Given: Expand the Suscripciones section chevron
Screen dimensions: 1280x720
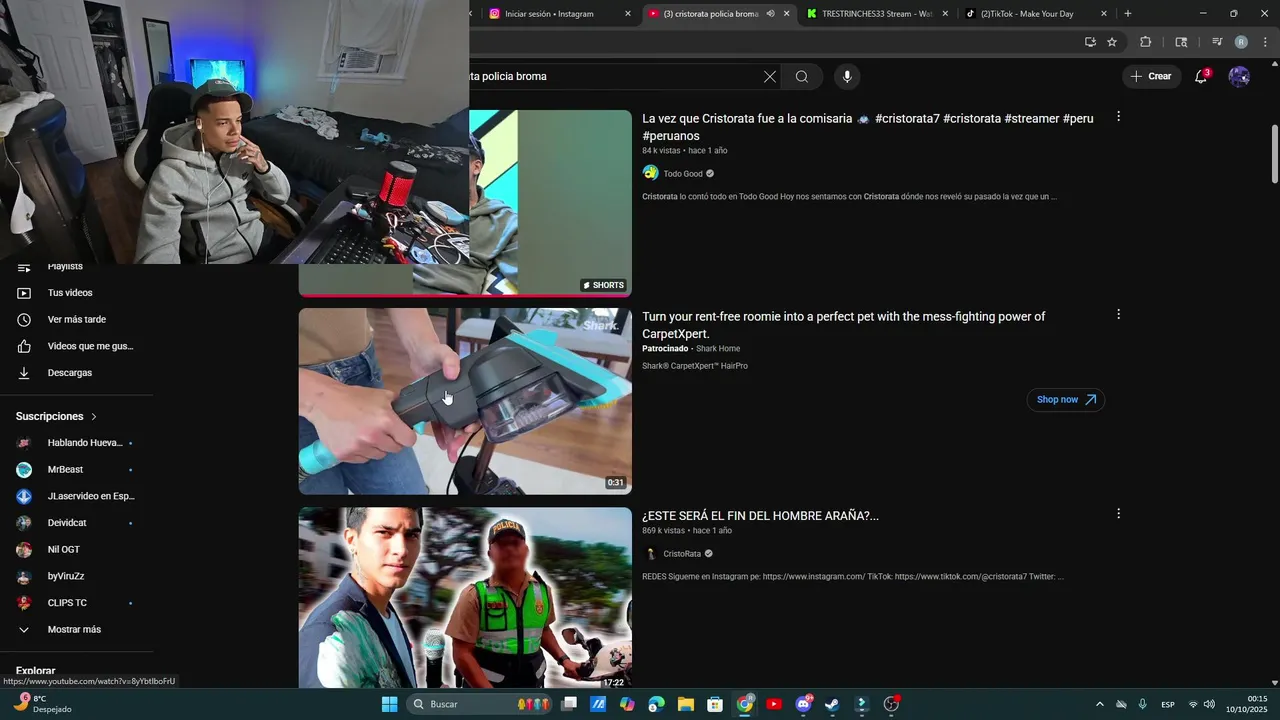Looking at the screenshot, I should pos(94,416).
